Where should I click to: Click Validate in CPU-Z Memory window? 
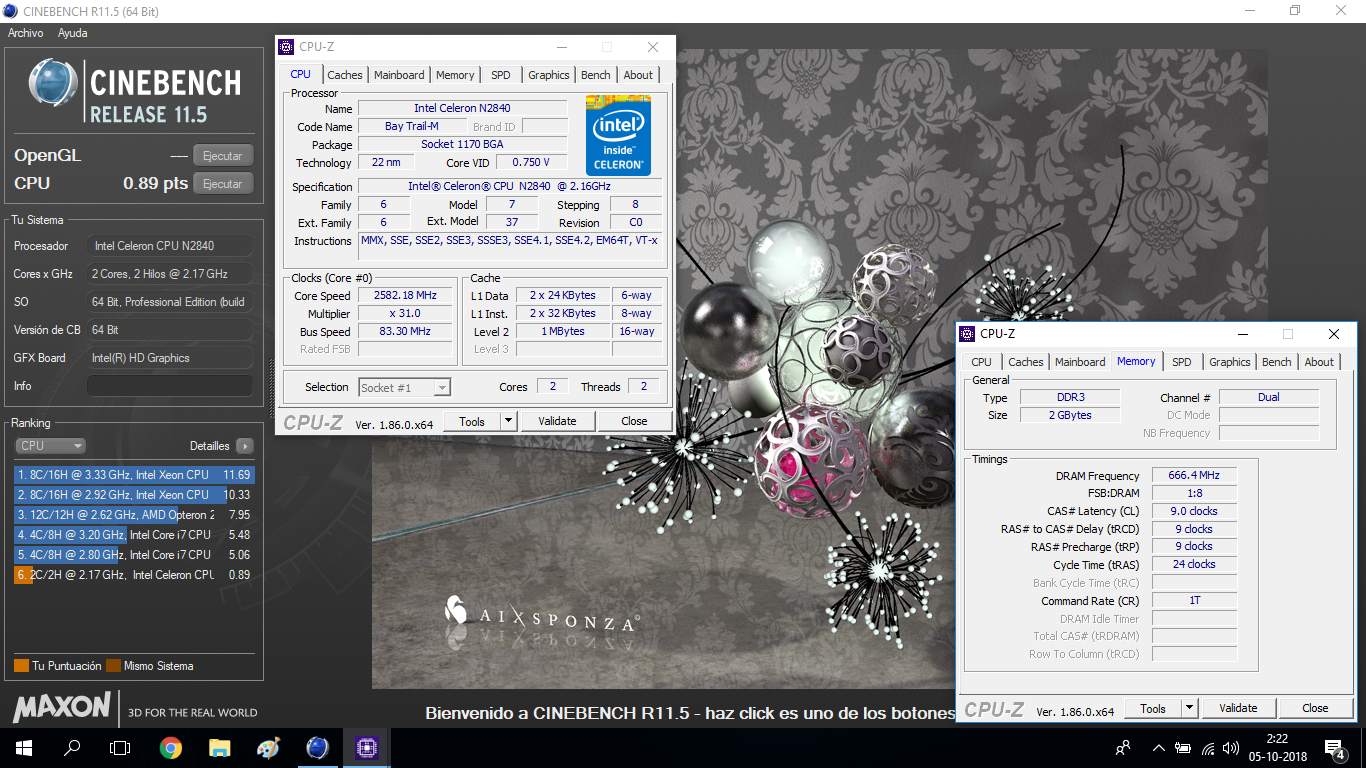click(1238, 709)
